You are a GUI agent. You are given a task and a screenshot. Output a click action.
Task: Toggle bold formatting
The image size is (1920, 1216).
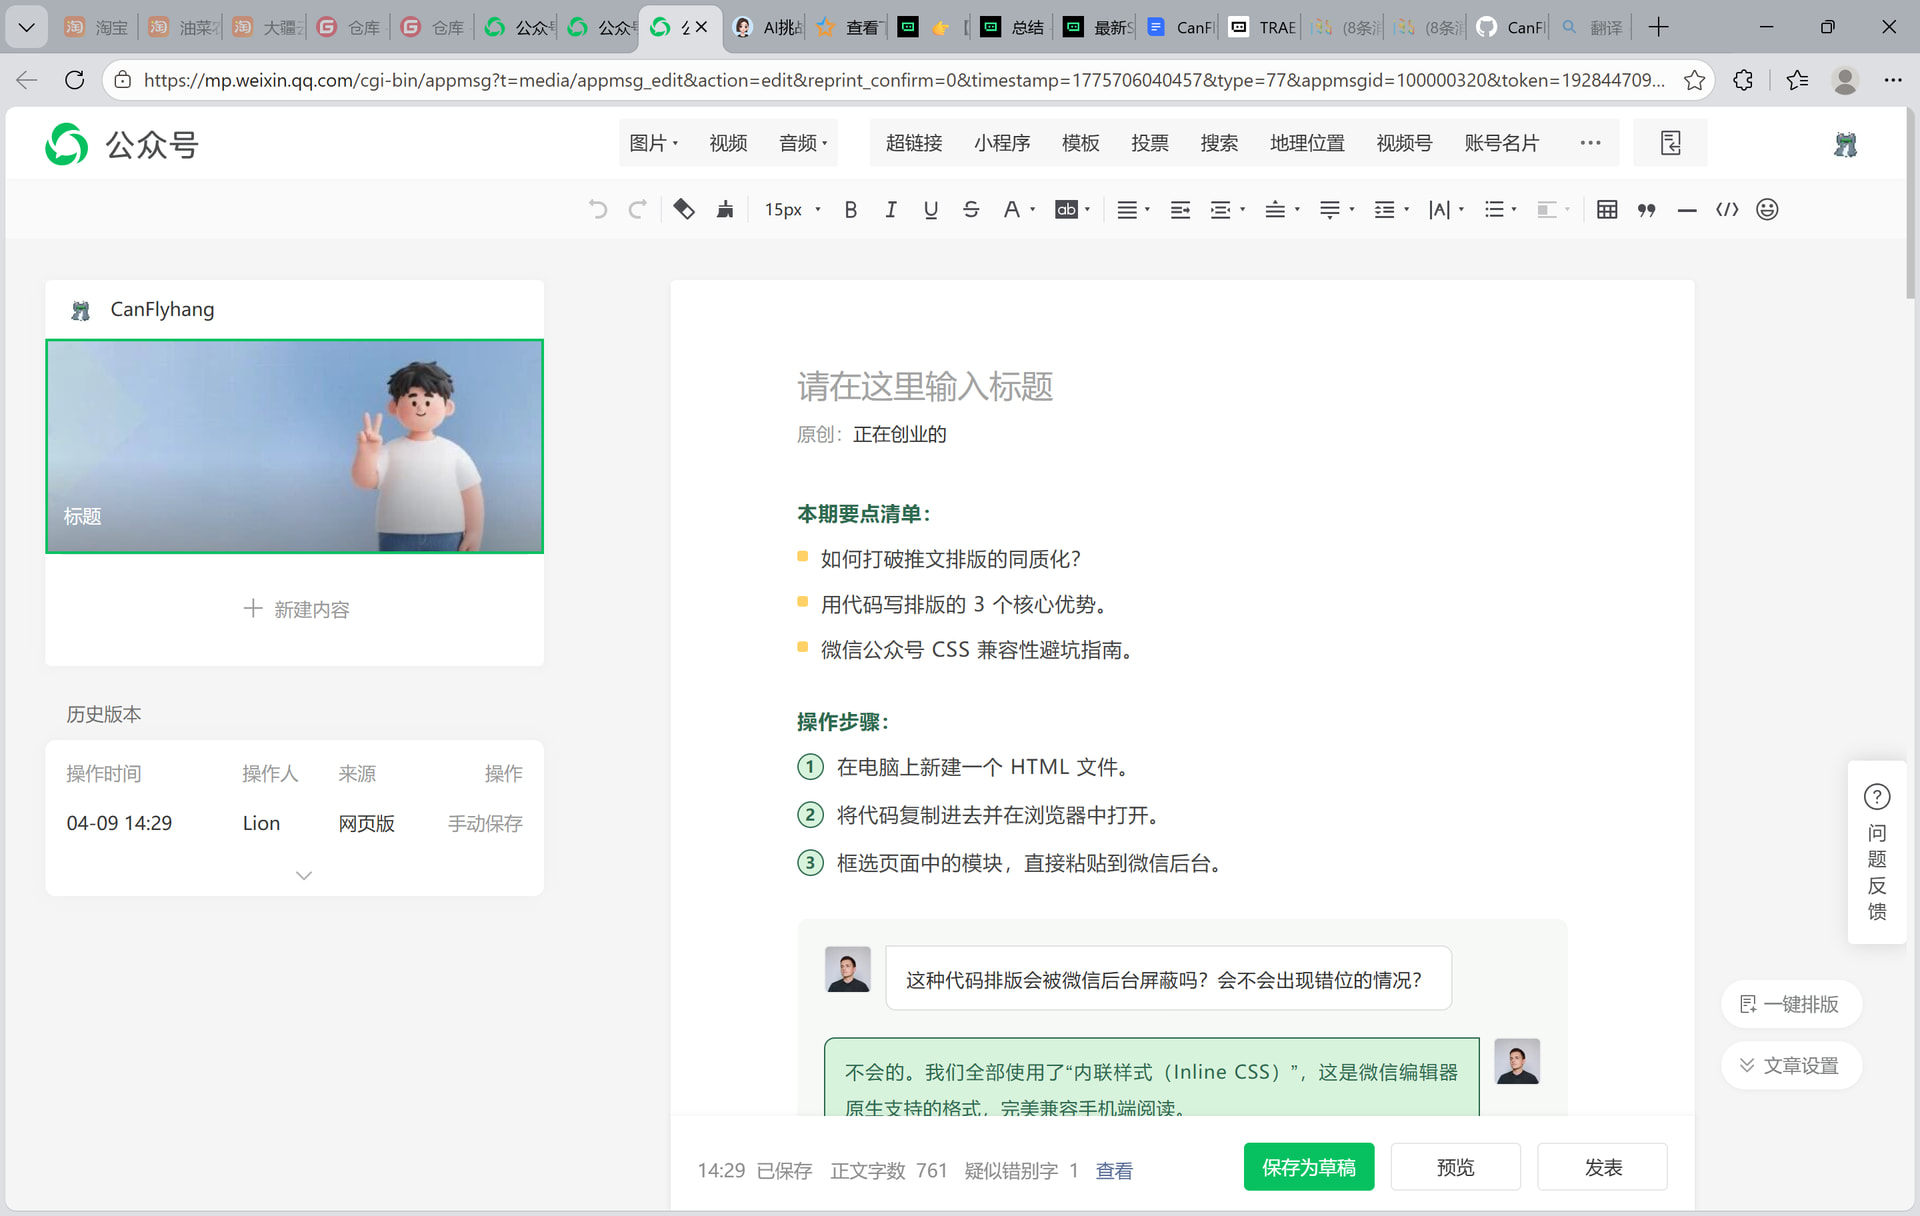click(x=850, y=209)
